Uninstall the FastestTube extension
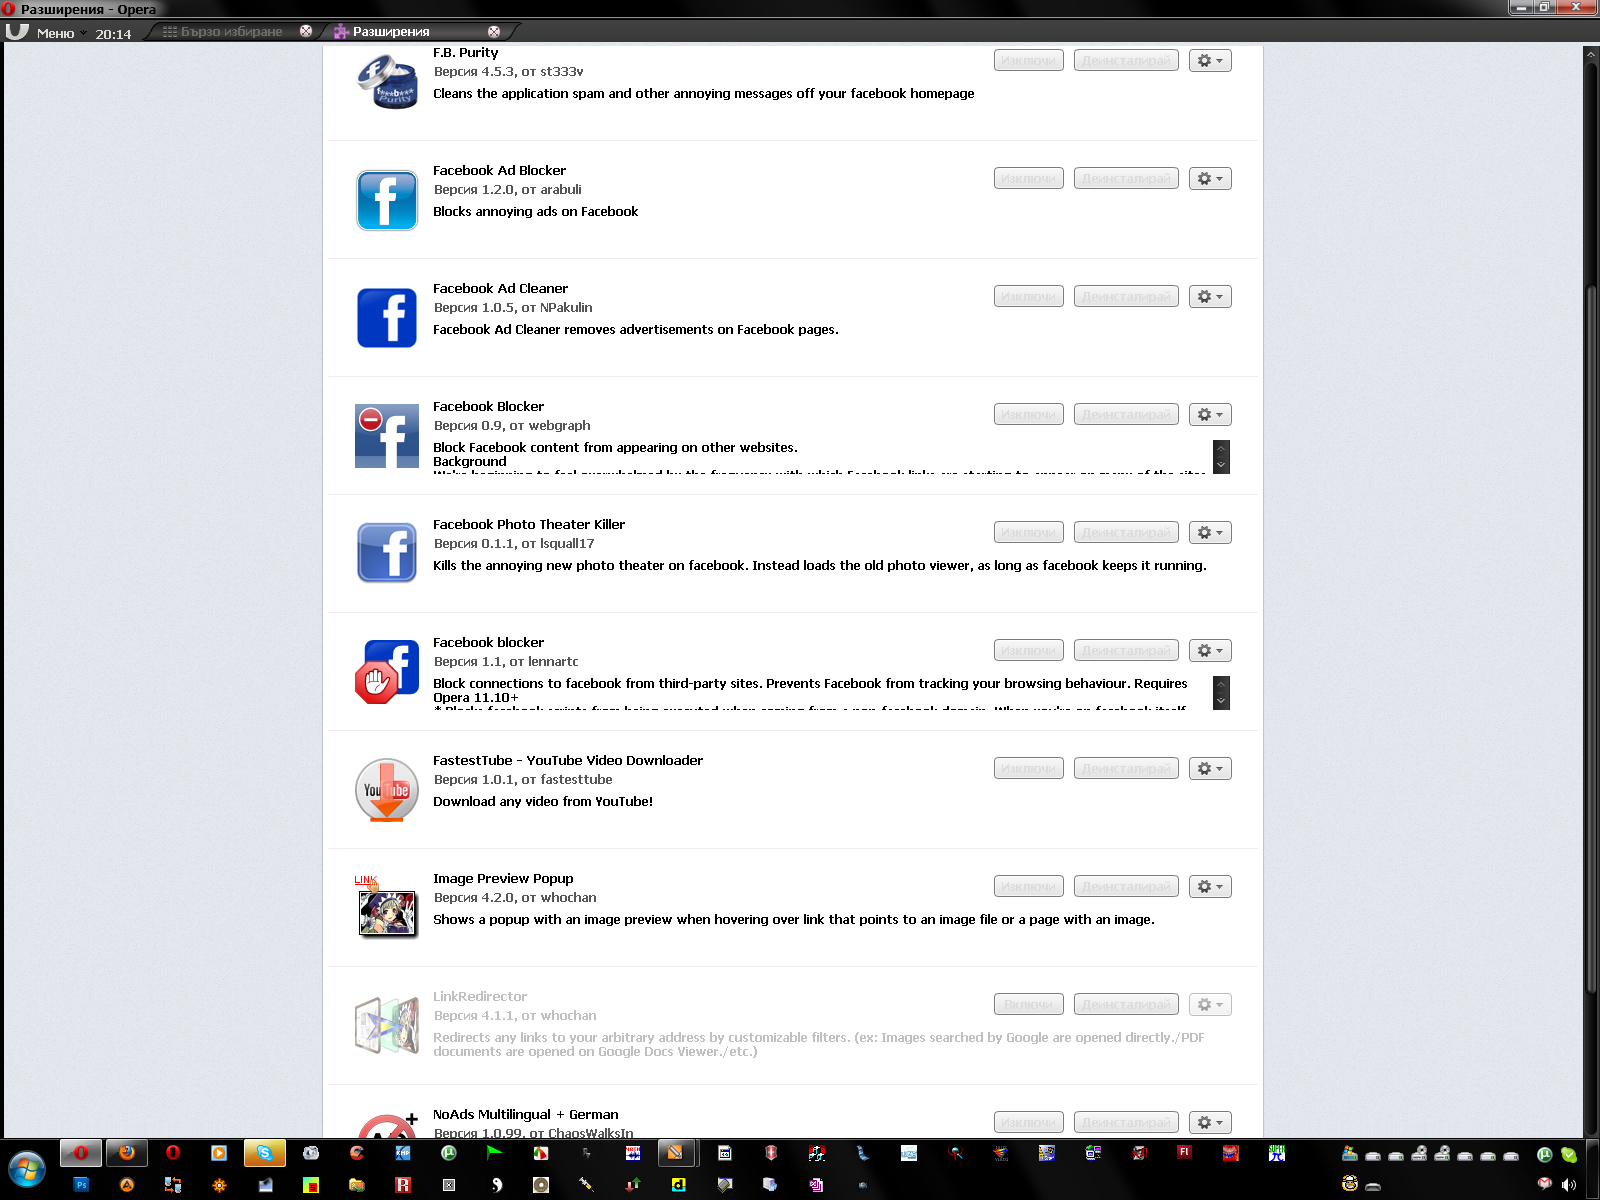The image size is (1600, 1200). click(1126, 769)
